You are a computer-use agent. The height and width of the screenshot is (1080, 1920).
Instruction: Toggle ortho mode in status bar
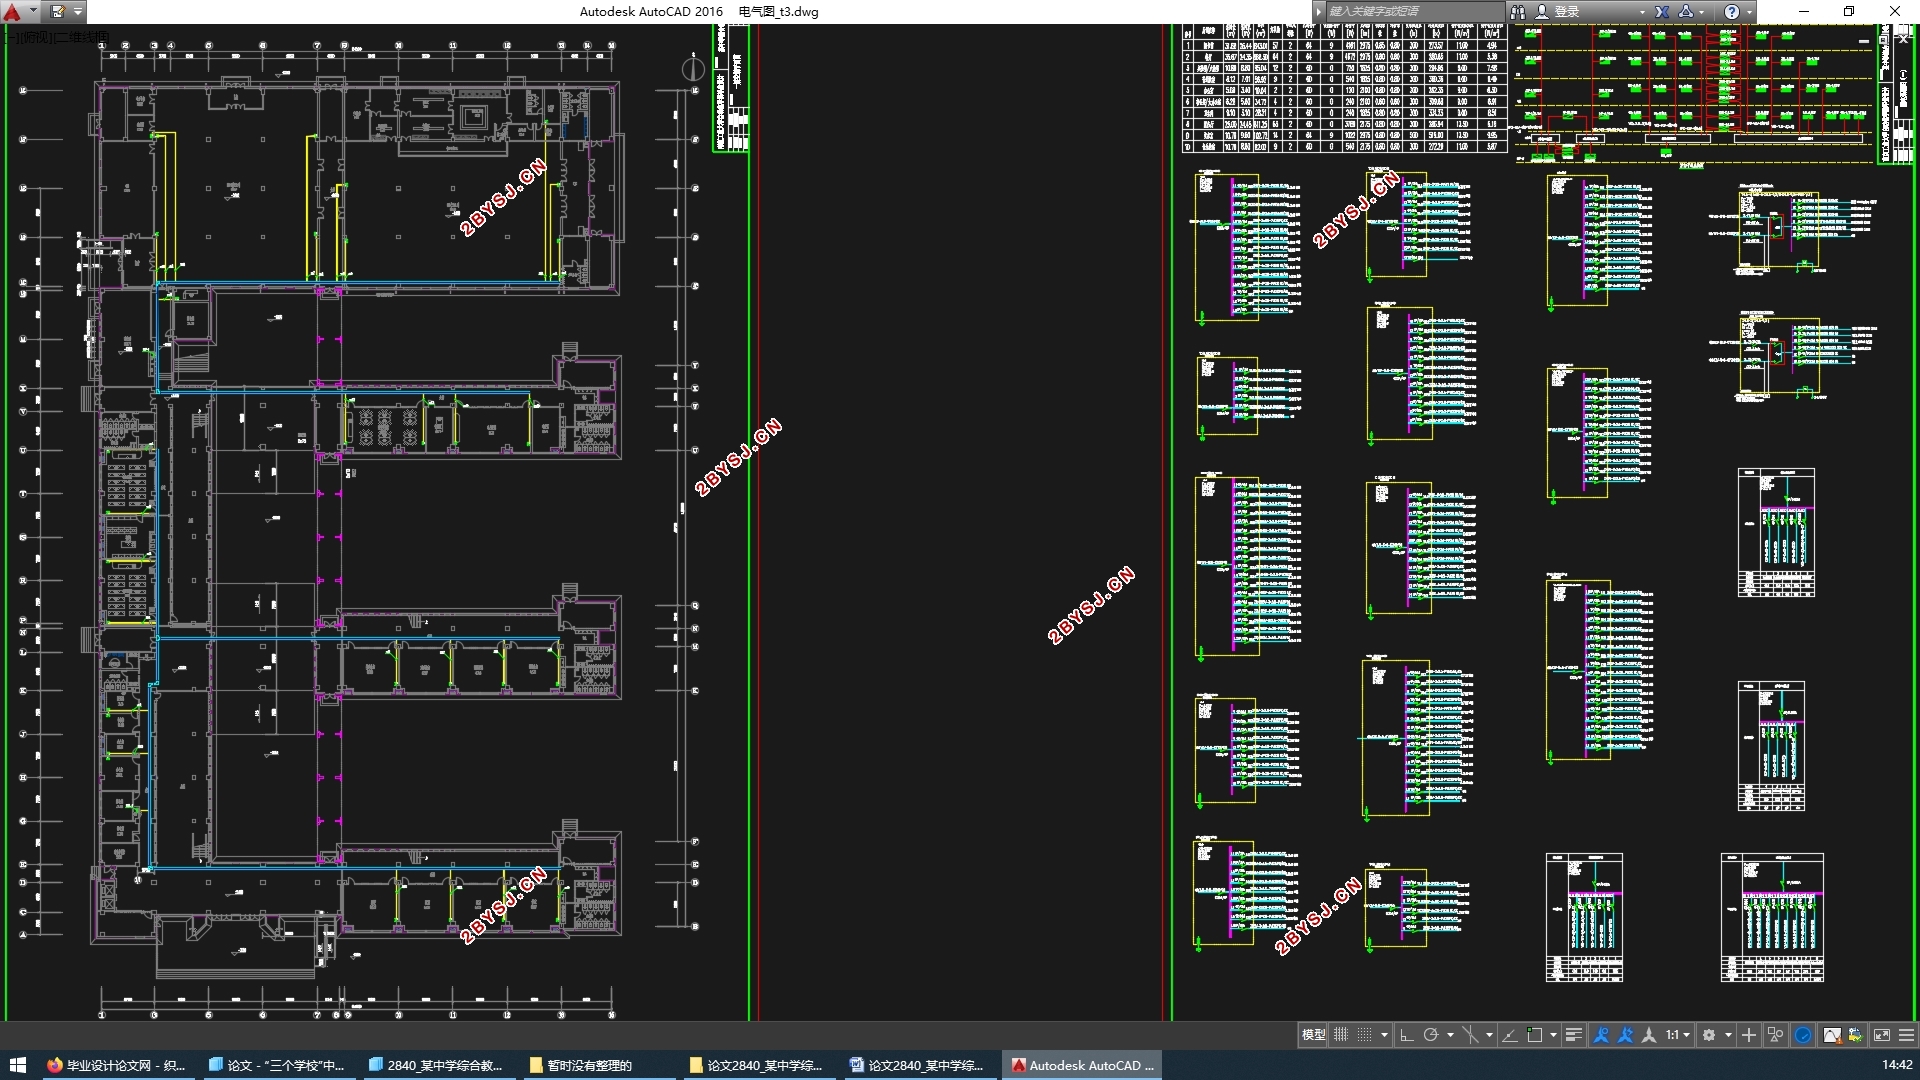(x=1407, y=1035)
